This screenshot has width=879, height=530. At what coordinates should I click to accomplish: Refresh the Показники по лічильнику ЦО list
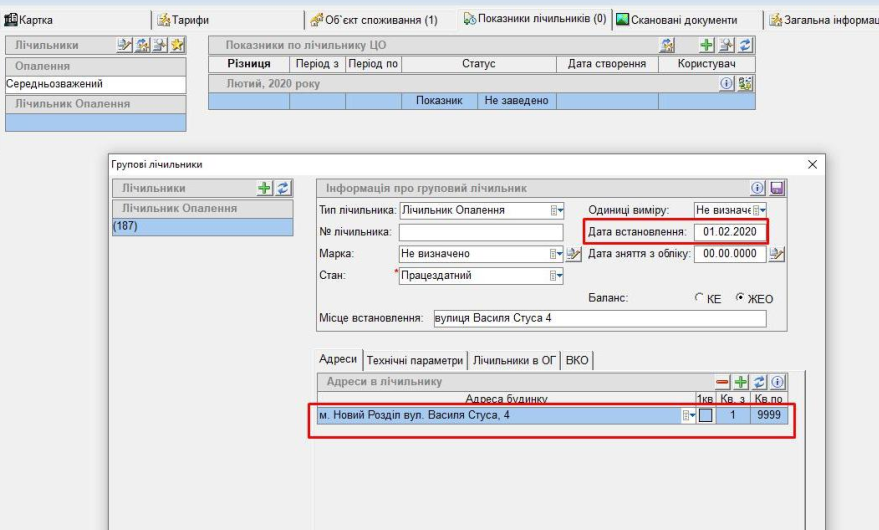745,45
